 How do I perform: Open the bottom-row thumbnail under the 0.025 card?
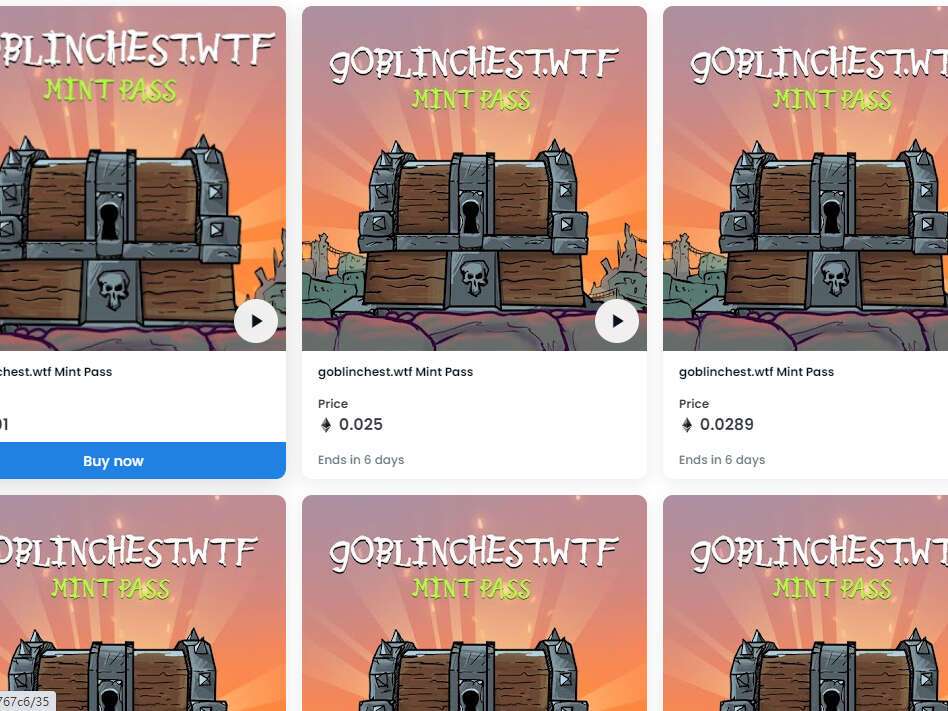coord(475,603)
